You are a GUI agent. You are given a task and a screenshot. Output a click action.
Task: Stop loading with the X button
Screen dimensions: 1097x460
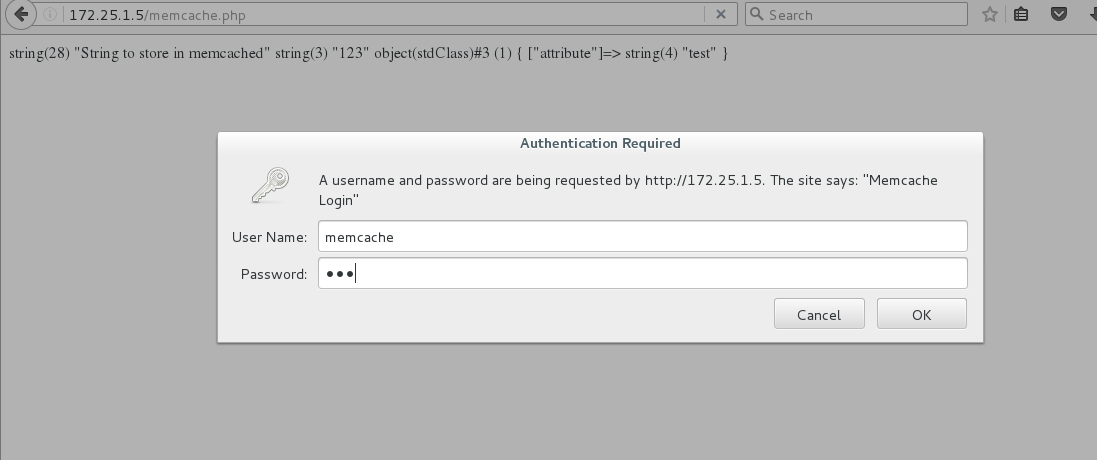tap(719, 15)
